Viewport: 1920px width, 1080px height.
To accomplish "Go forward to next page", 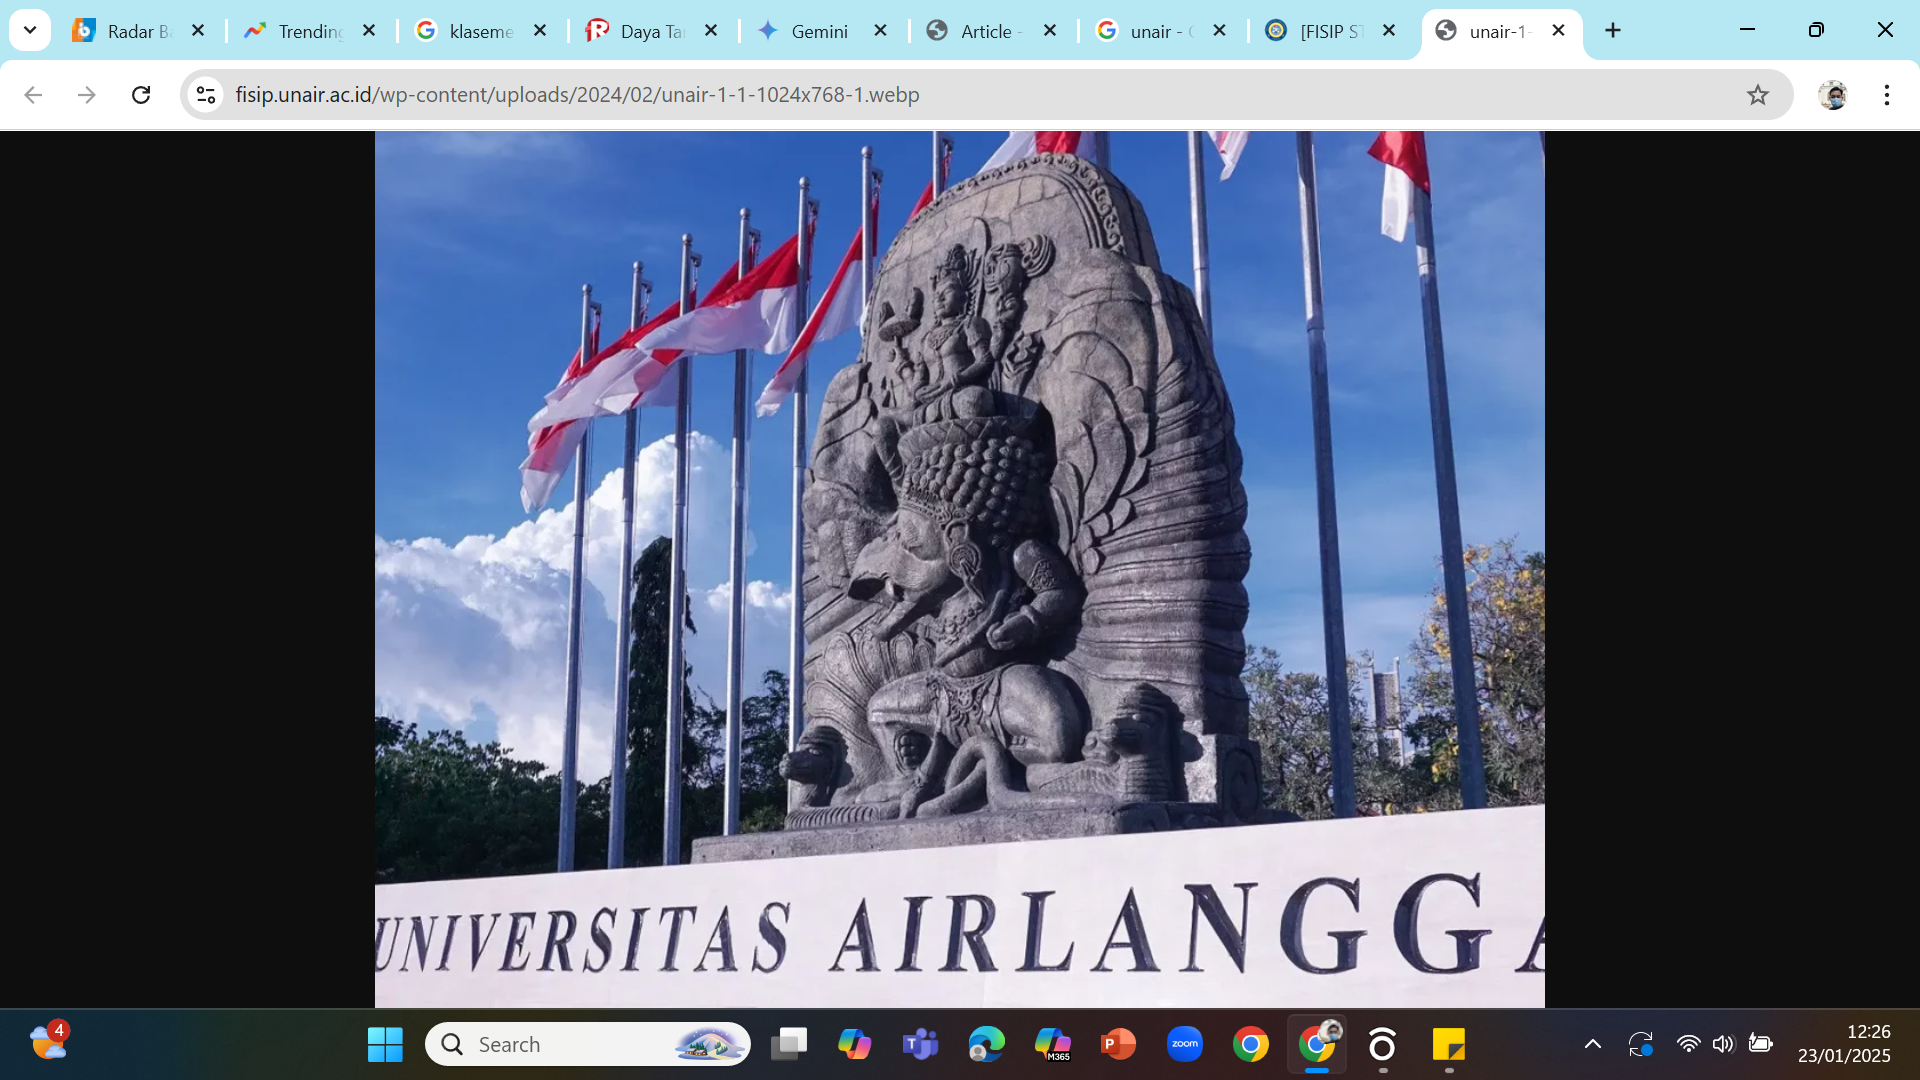I will (x=87, y=95).
